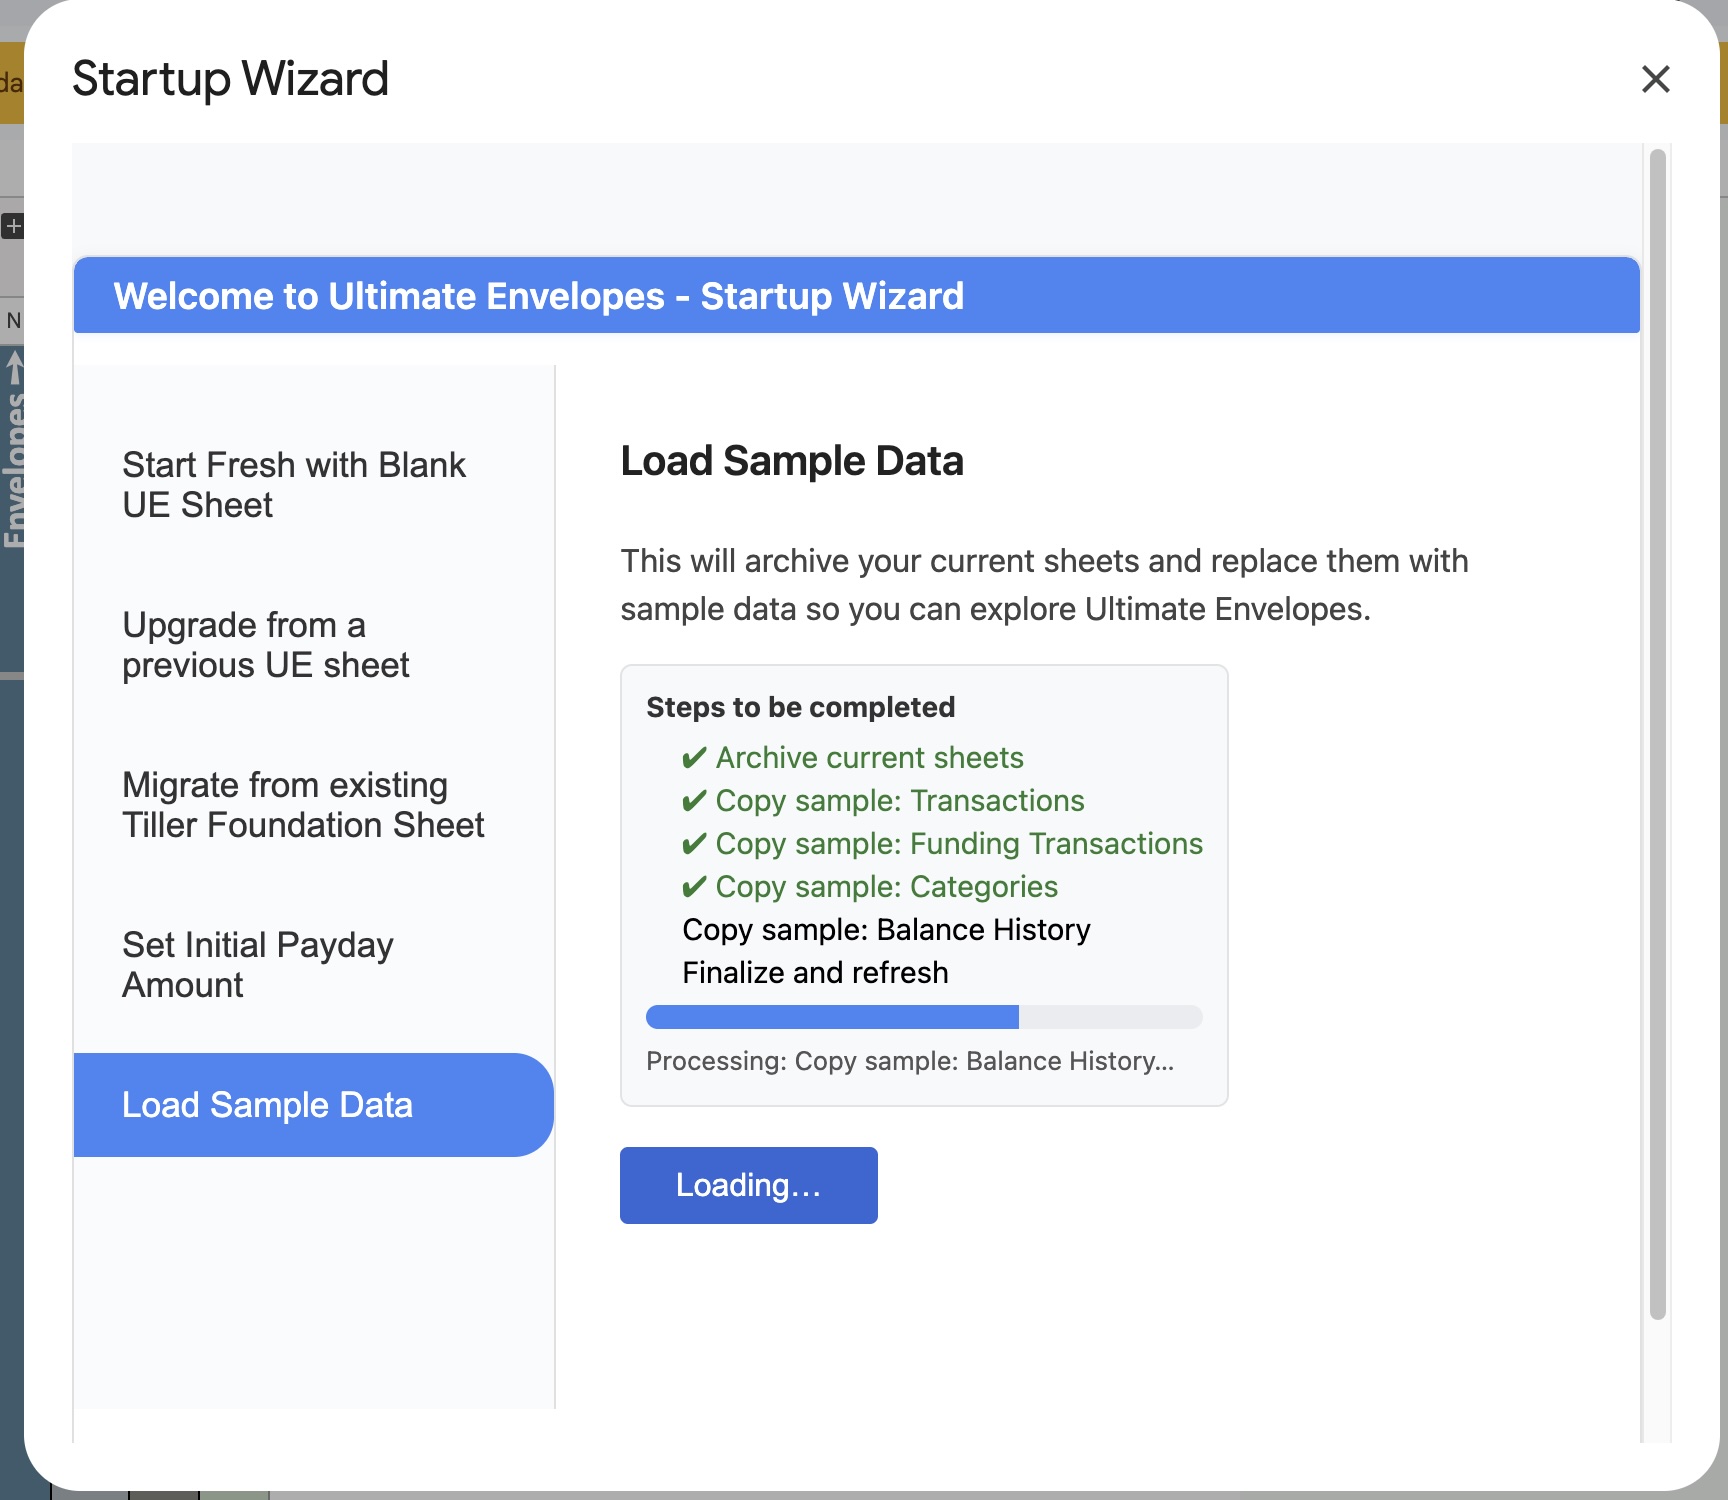Image resolution: width=1728 pixels, height=1500 pixels.
Task: Click the Copy sample: Balance History step
Action: [886, 930]
